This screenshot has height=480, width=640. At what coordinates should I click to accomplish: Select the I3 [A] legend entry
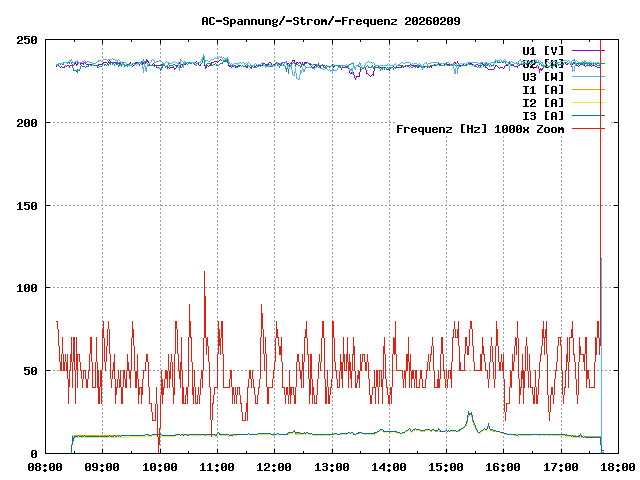543,115
